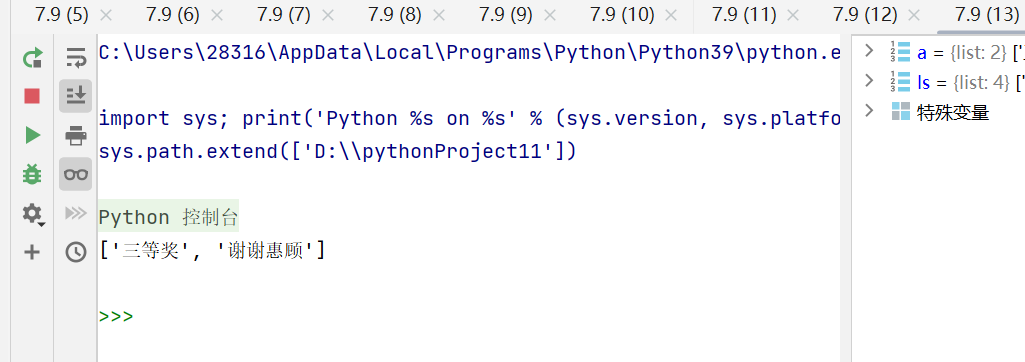1025x362 pixels.
Task: Toggle soft-wrap icon
Action: (x=76, y=58)
